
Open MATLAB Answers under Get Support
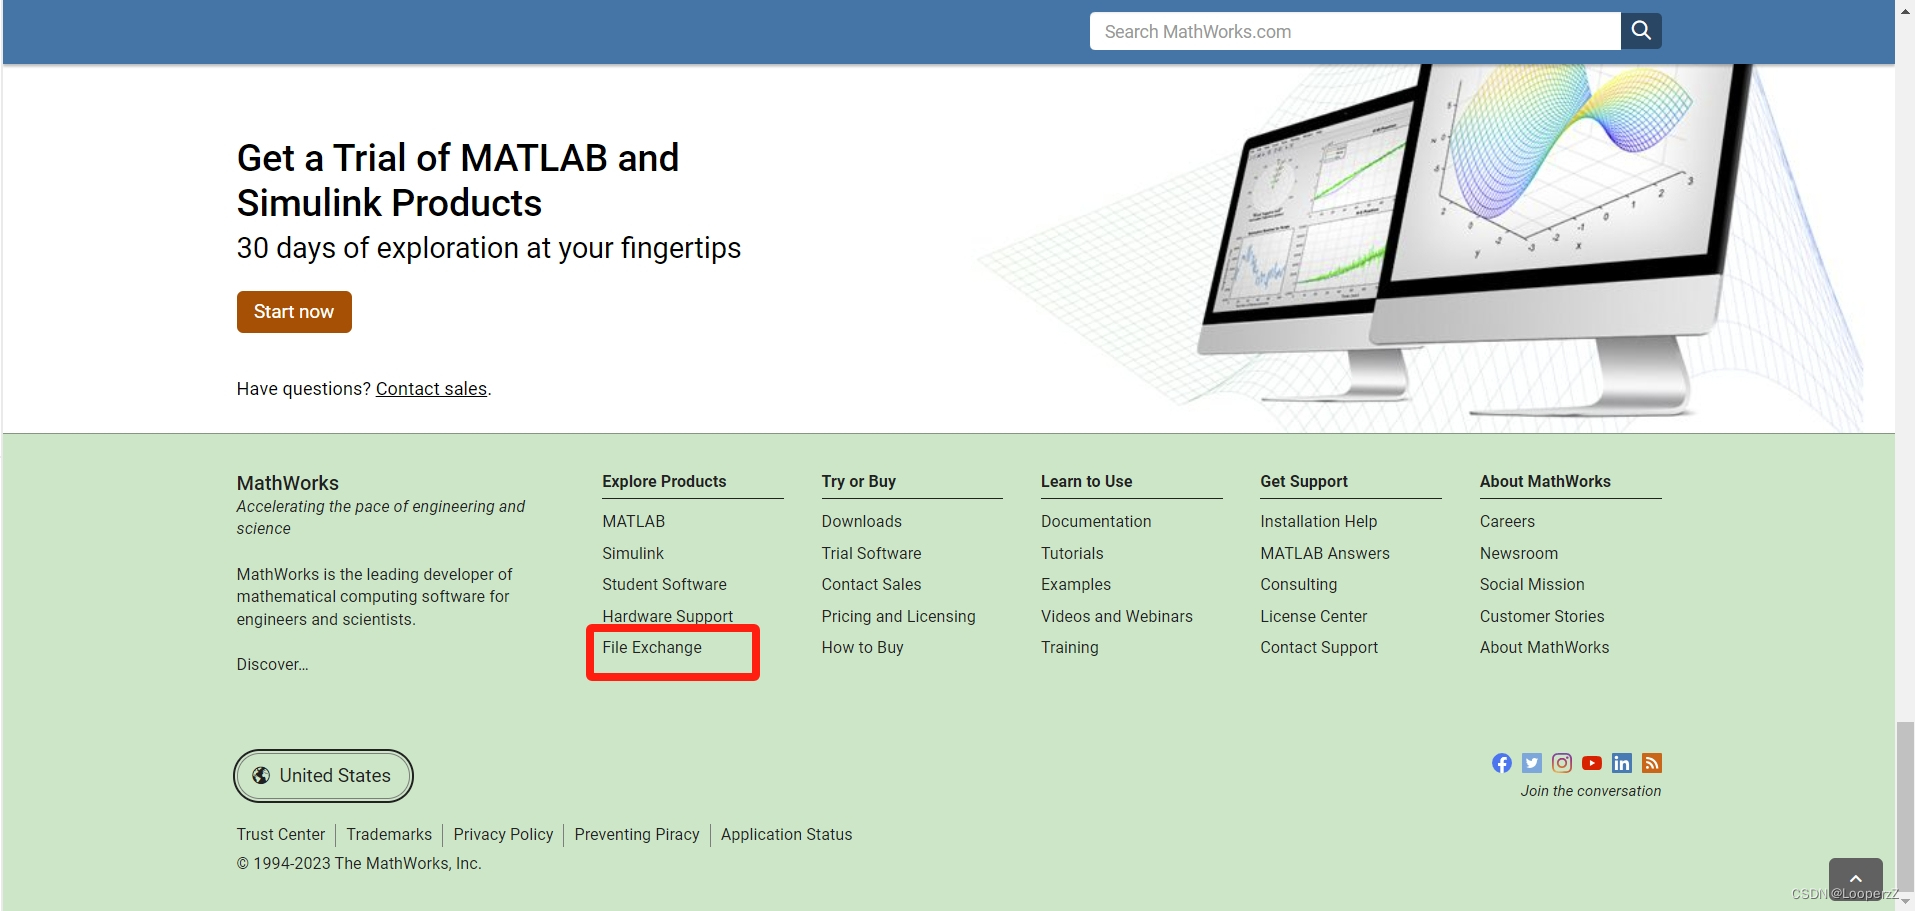pyautogui.click(x=1325, y=553)
